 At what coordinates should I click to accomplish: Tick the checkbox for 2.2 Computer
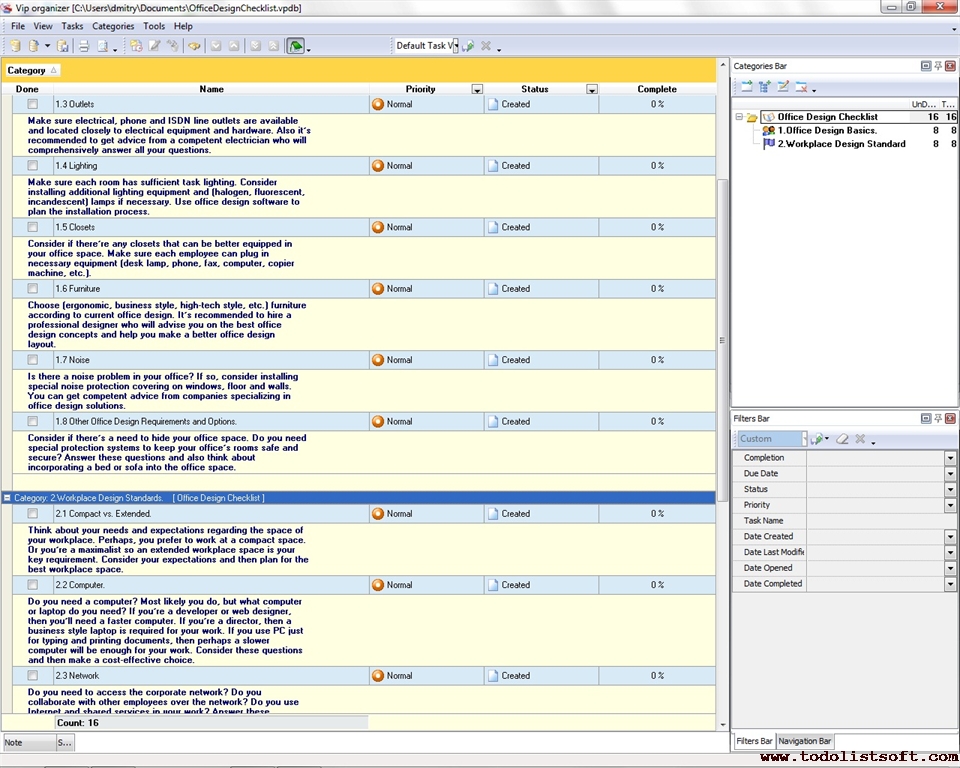click(x=33, y=585)
